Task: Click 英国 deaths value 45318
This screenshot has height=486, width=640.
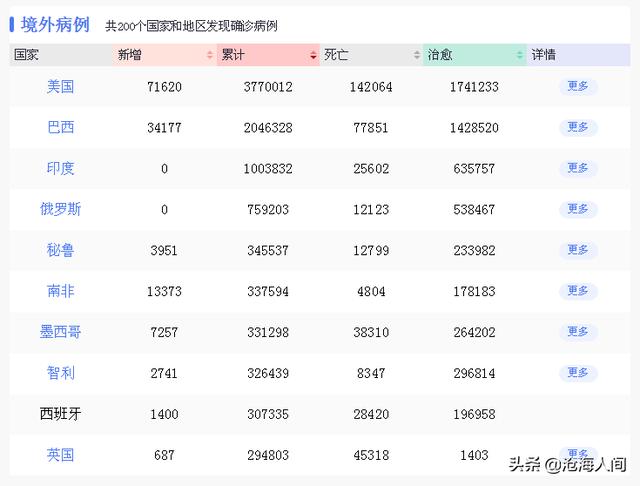Action: [x=371, y=455]
